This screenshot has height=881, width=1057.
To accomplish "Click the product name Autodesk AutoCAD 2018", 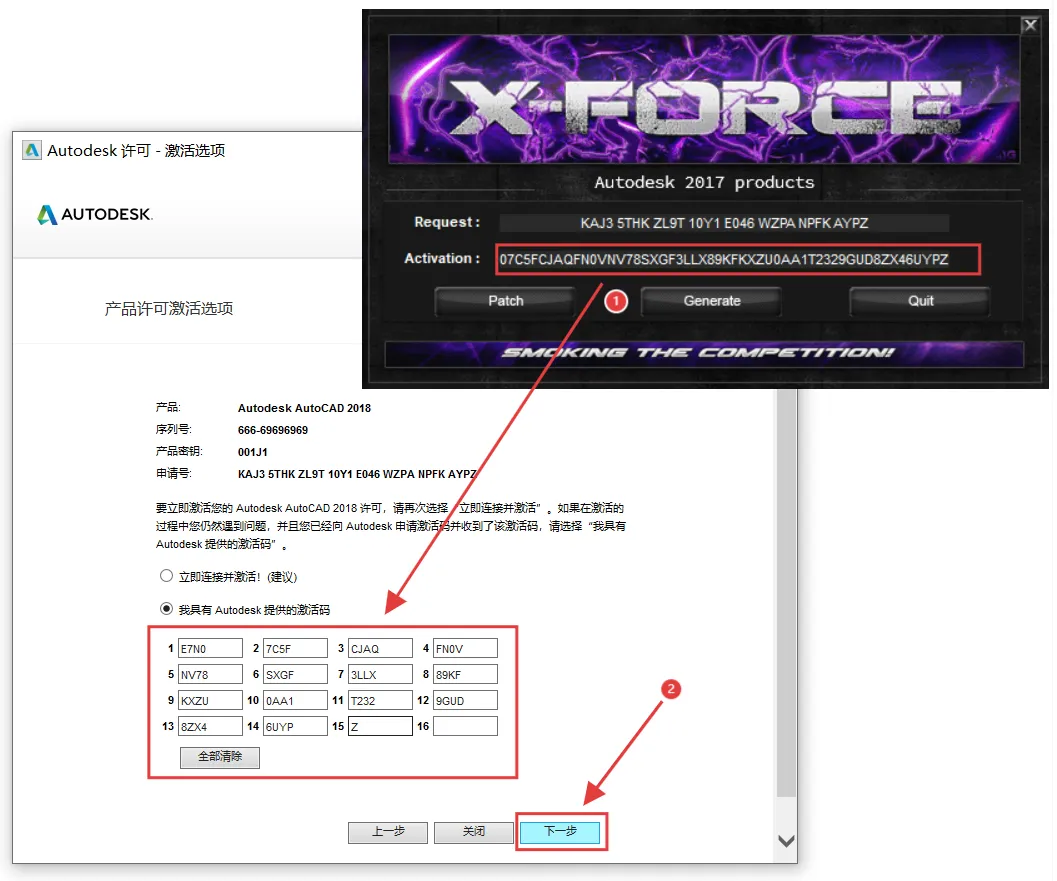I will tap(304, 408).
